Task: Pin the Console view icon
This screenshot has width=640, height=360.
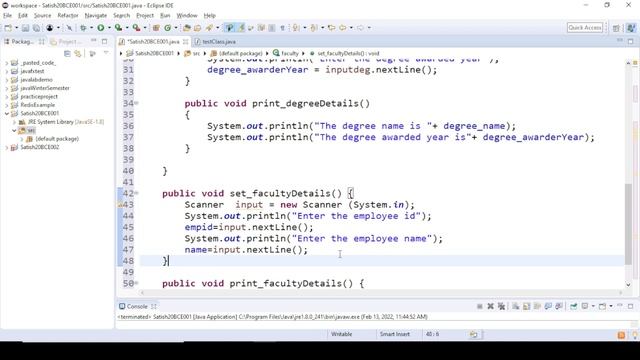Action: [x=573, y=306]
